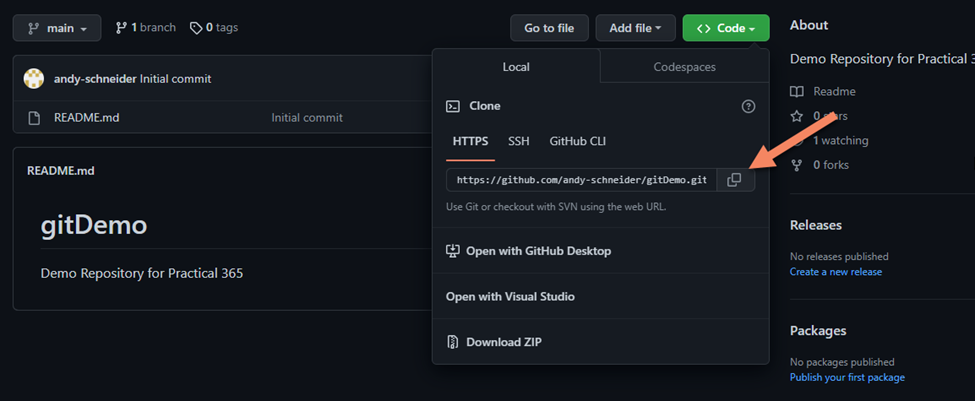Click the gitDemo heading in README
The image size is (975, 401).
94,225
